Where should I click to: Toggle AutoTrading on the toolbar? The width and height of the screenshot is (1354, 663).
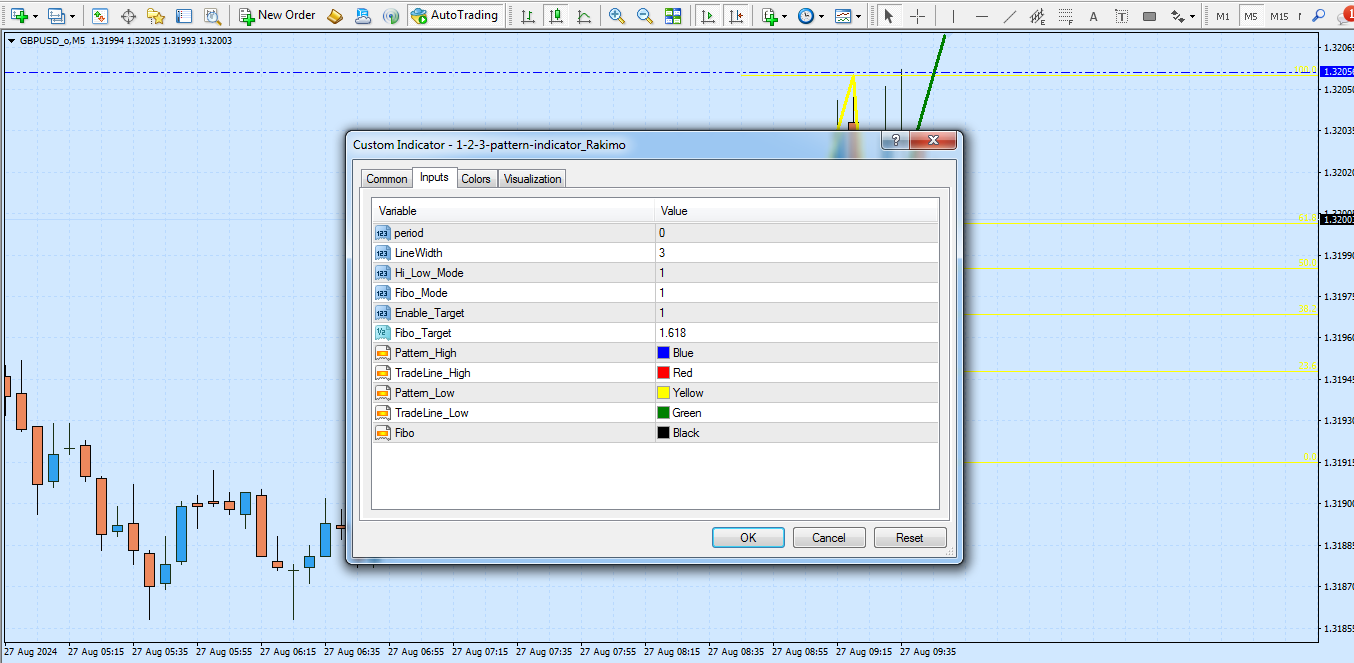click(x=454, y=16)
